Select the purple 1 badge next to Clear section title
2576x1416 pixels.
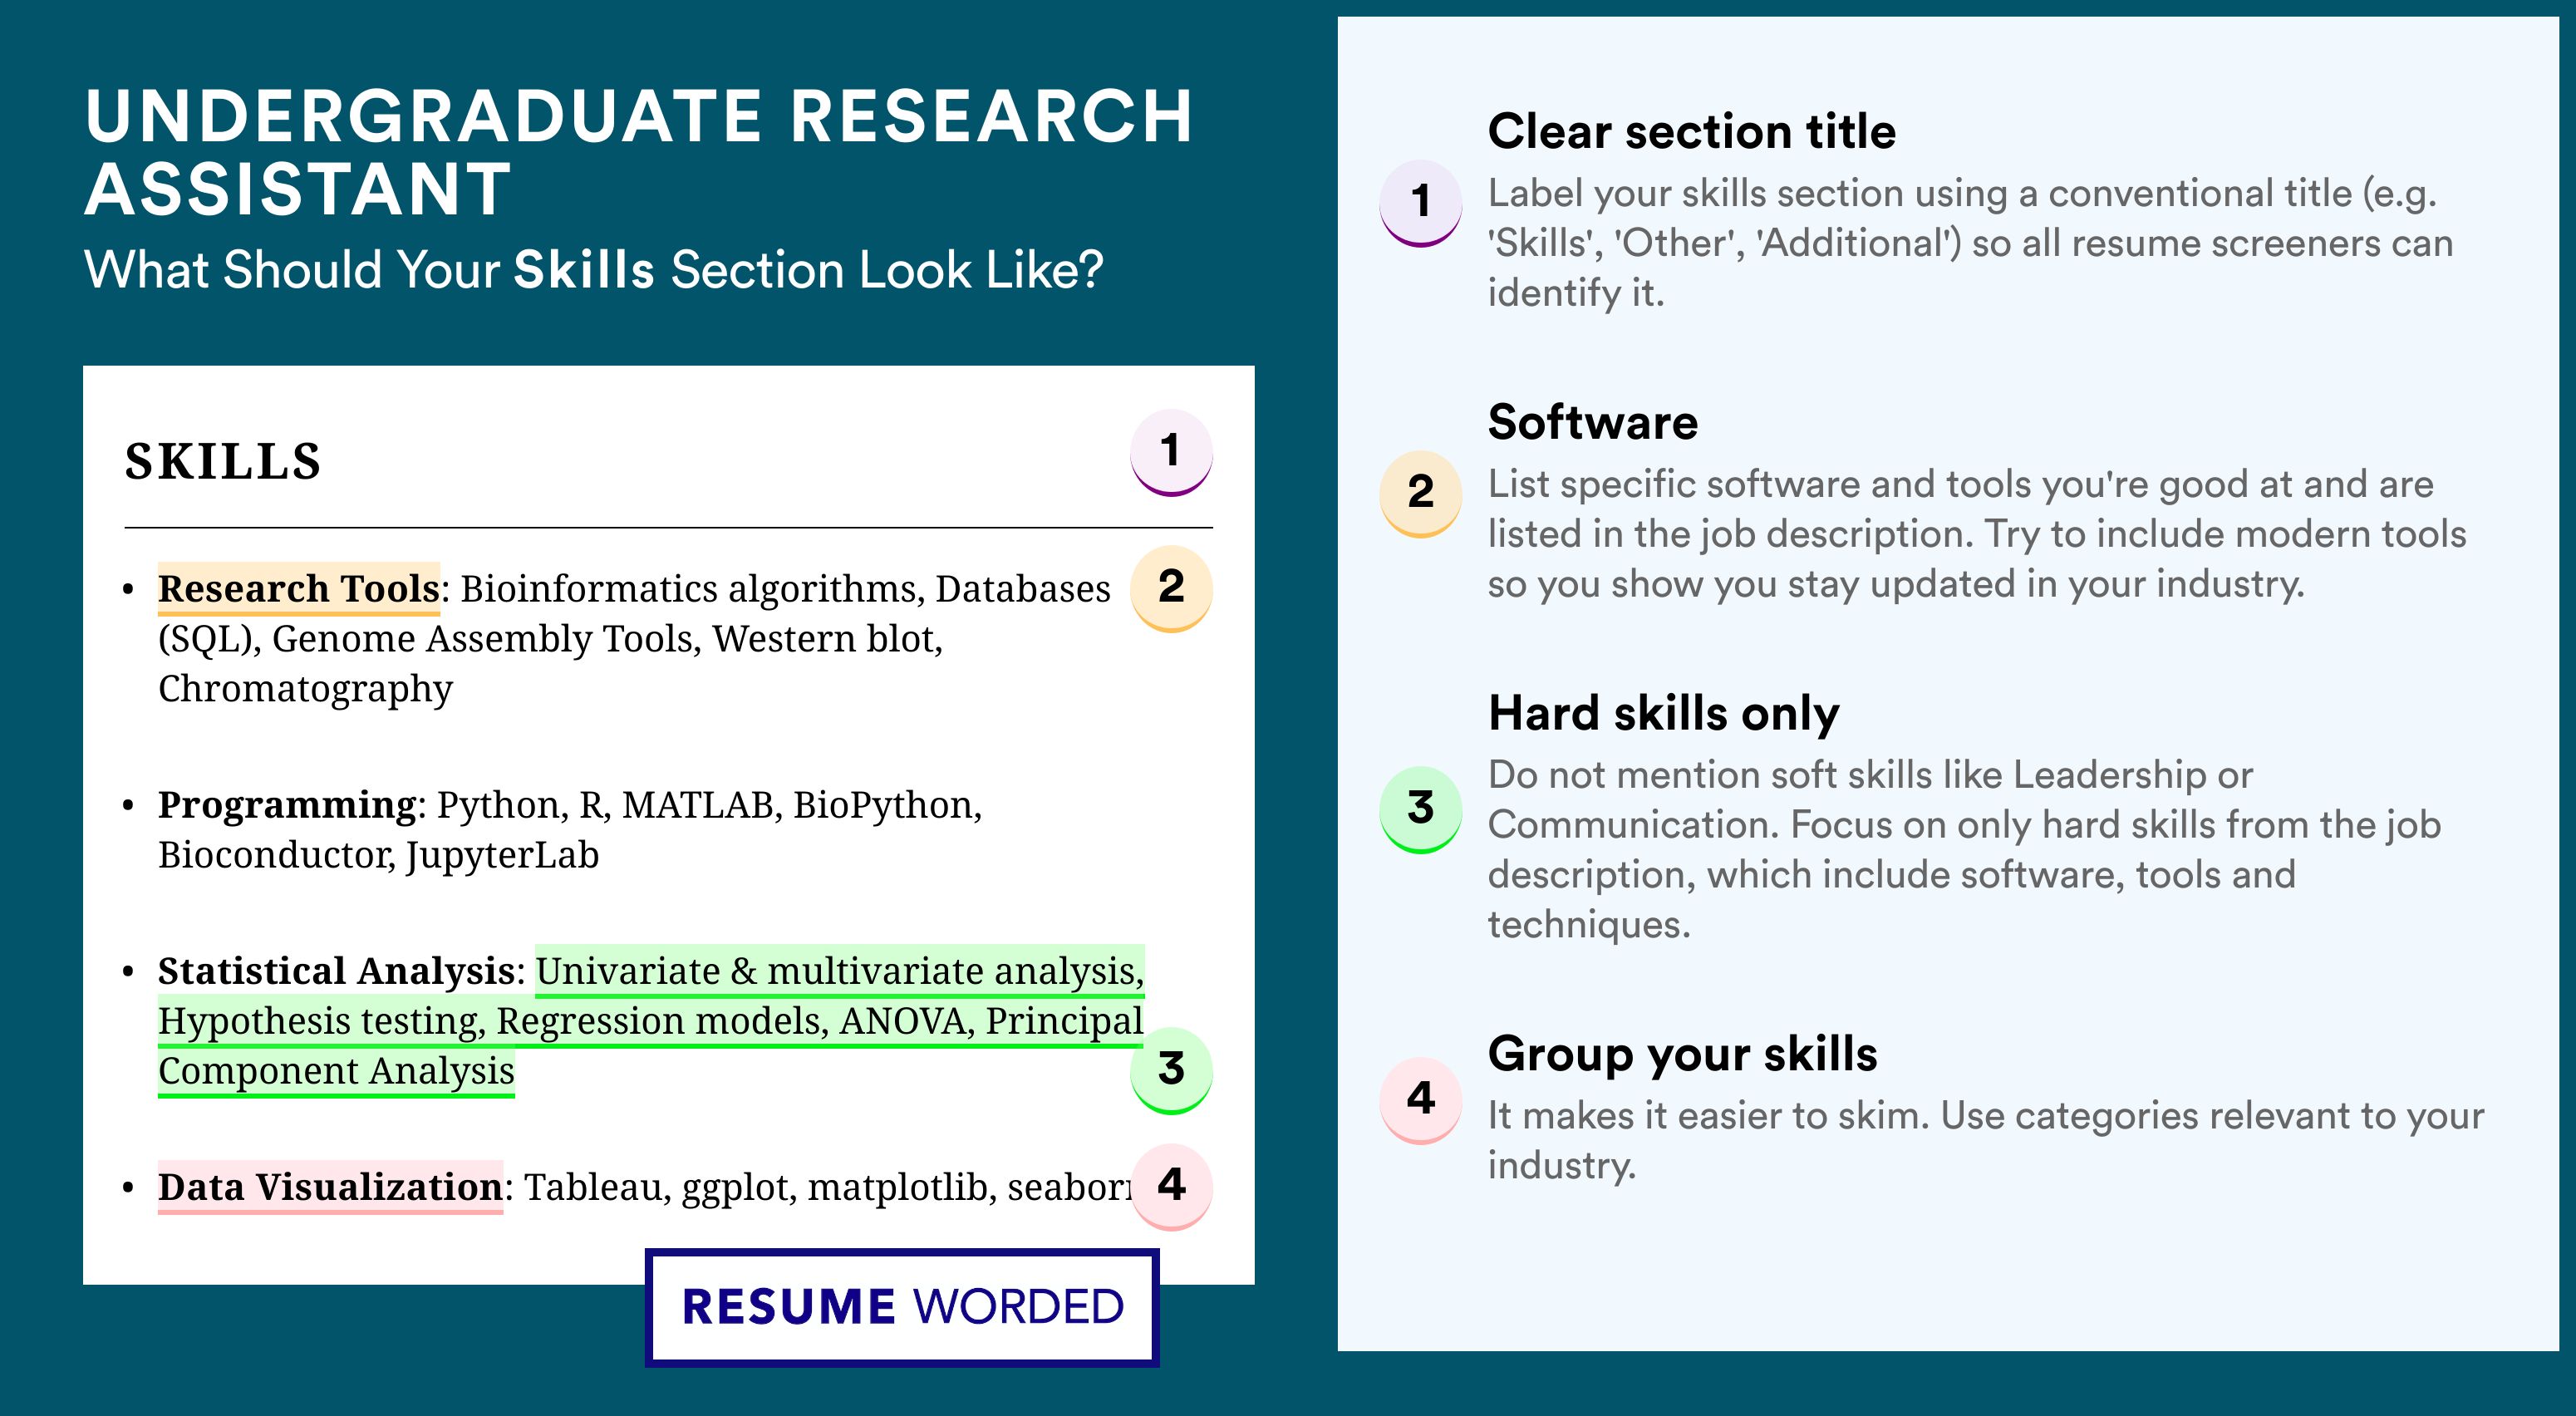coord(1421,203)
